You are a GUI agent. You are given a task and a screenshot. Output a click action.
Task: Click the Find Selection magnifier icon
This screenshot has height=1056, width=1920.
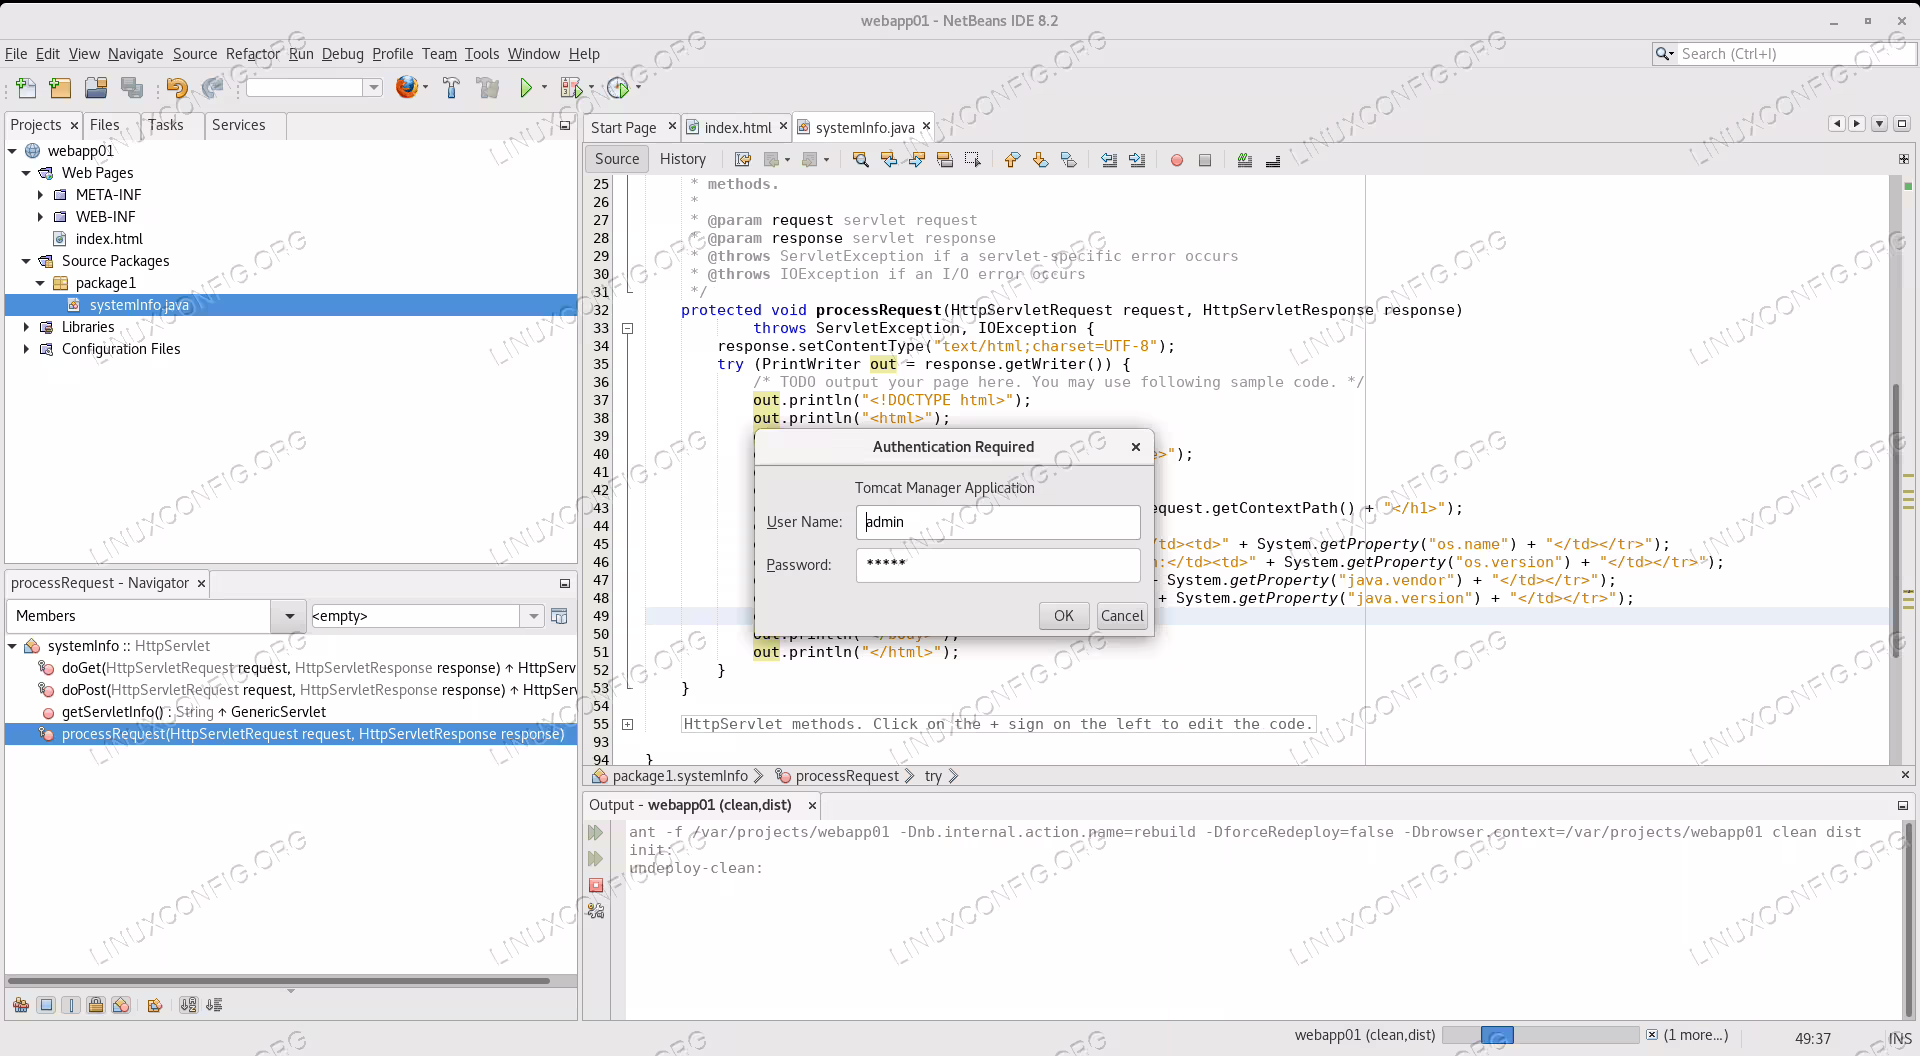pyautogui.click(x=860, y=160)
